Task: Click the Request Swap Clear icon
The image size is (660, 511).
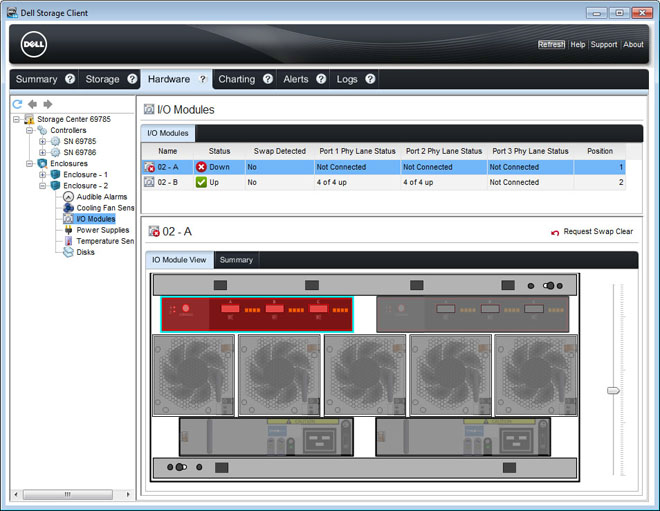Action: [x=555, y=232]
